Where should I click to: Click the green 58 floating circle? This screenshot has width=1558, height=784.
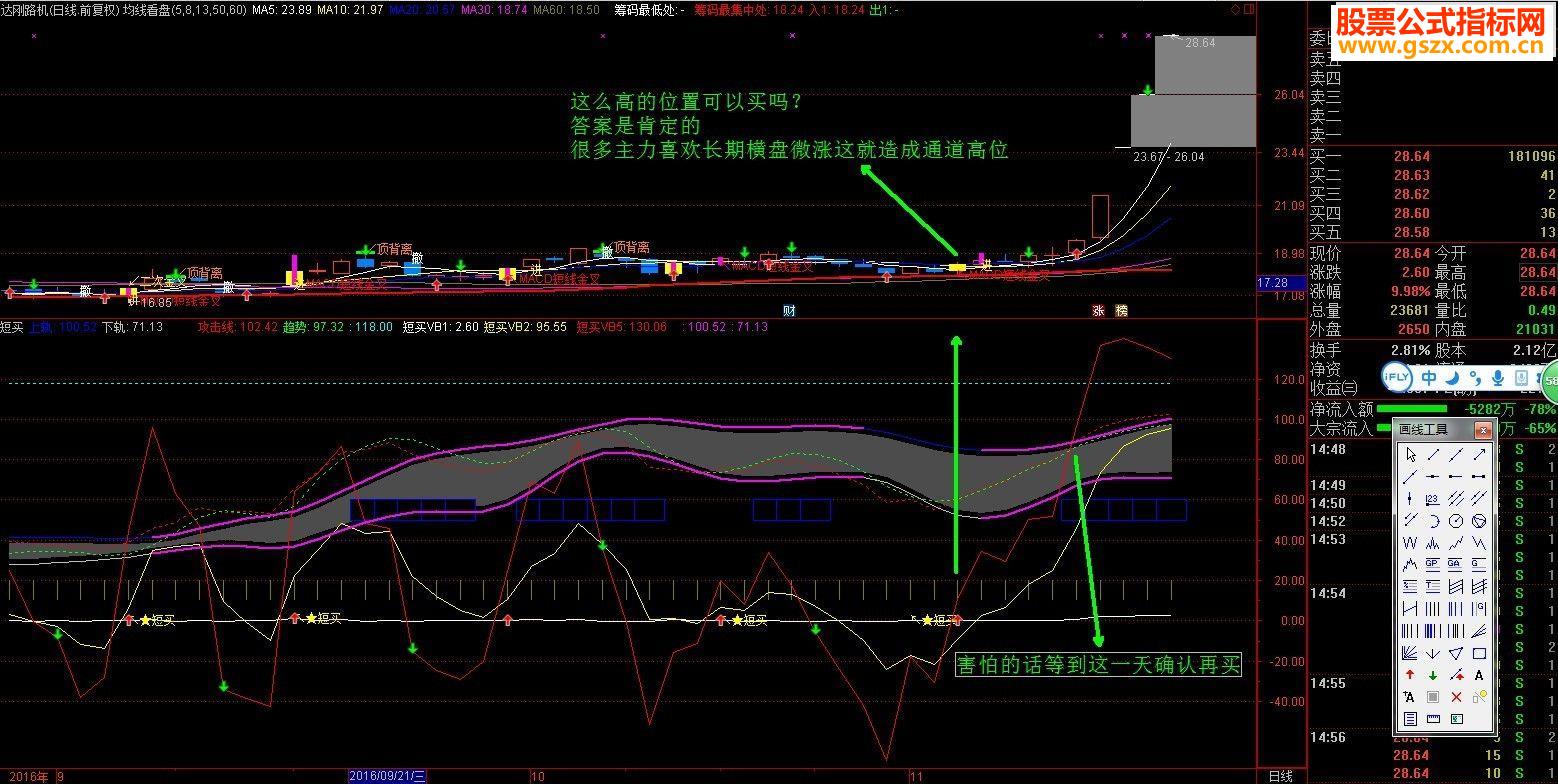click(x=1549, y=380)
